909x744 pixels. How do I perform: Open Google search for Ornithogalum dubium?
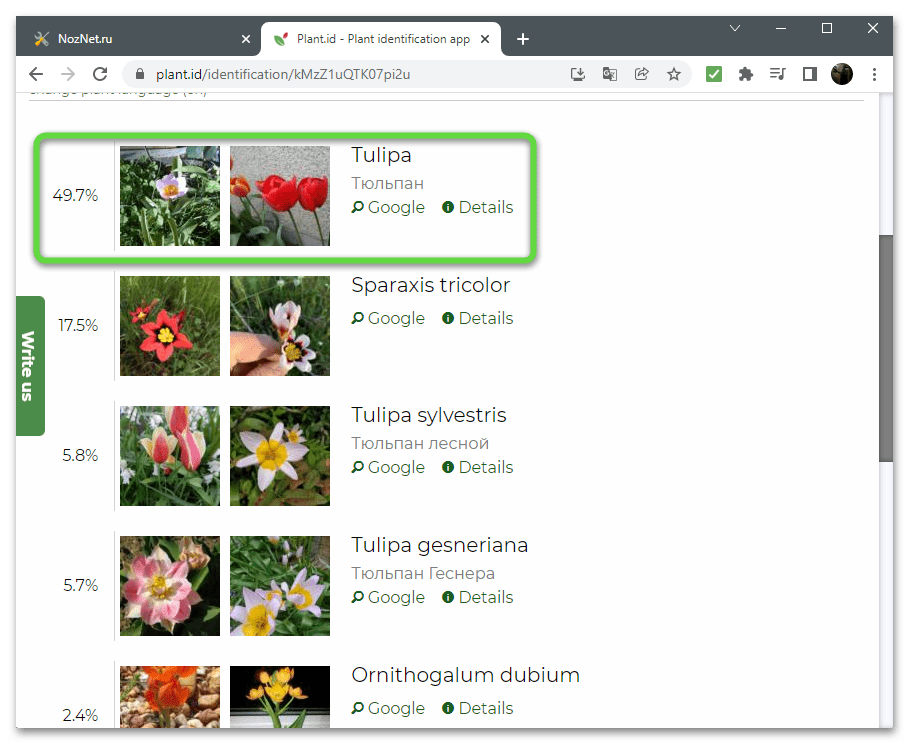click(388, 708)
